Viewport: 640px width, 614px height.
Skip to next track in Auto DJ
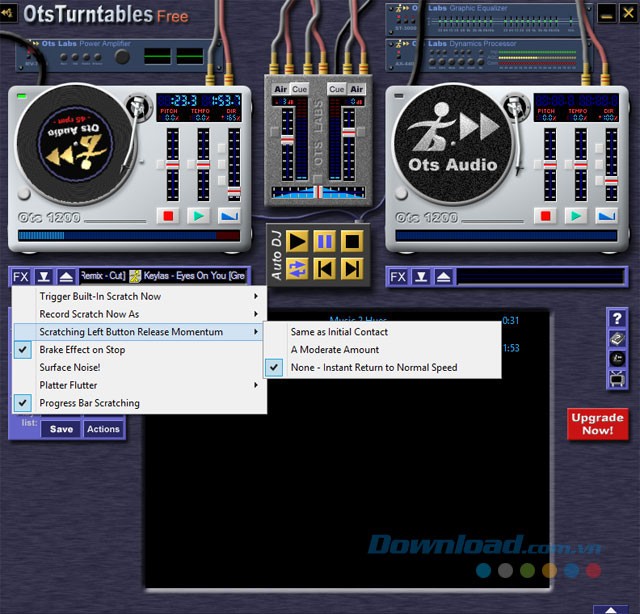point(351,268)
